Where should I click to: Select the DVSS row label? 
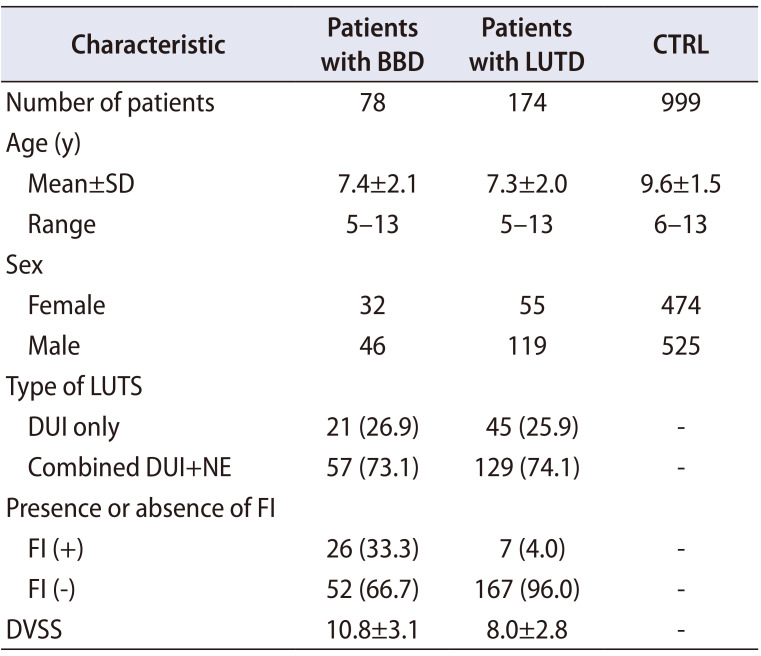[x=36, y=631]
